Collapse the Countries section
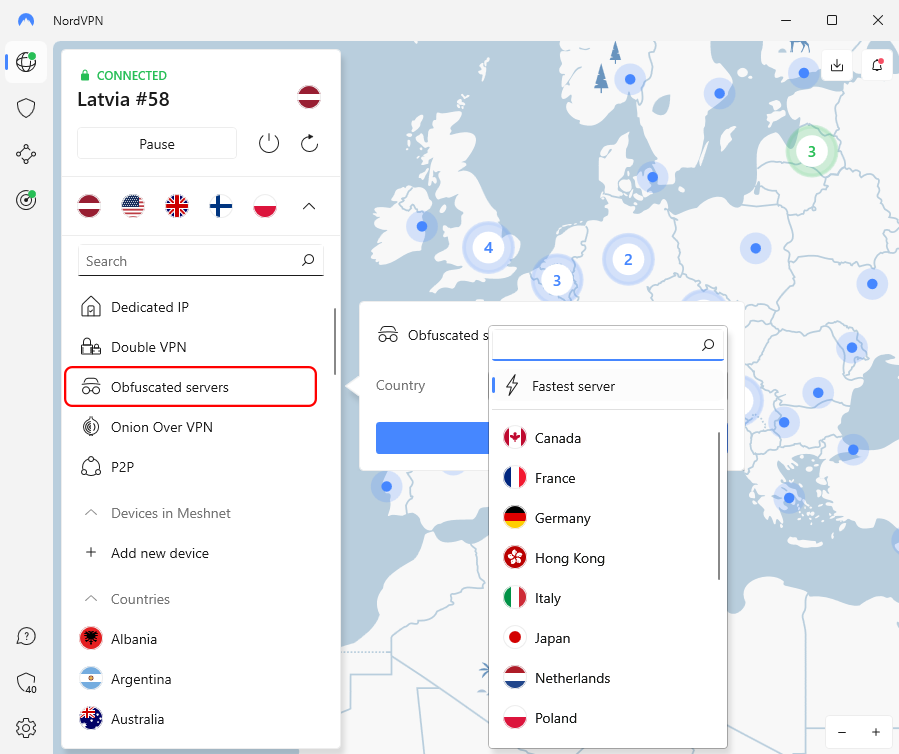This screenshot has width=899, height=754. pyautogui.click(x=90, y=599)
